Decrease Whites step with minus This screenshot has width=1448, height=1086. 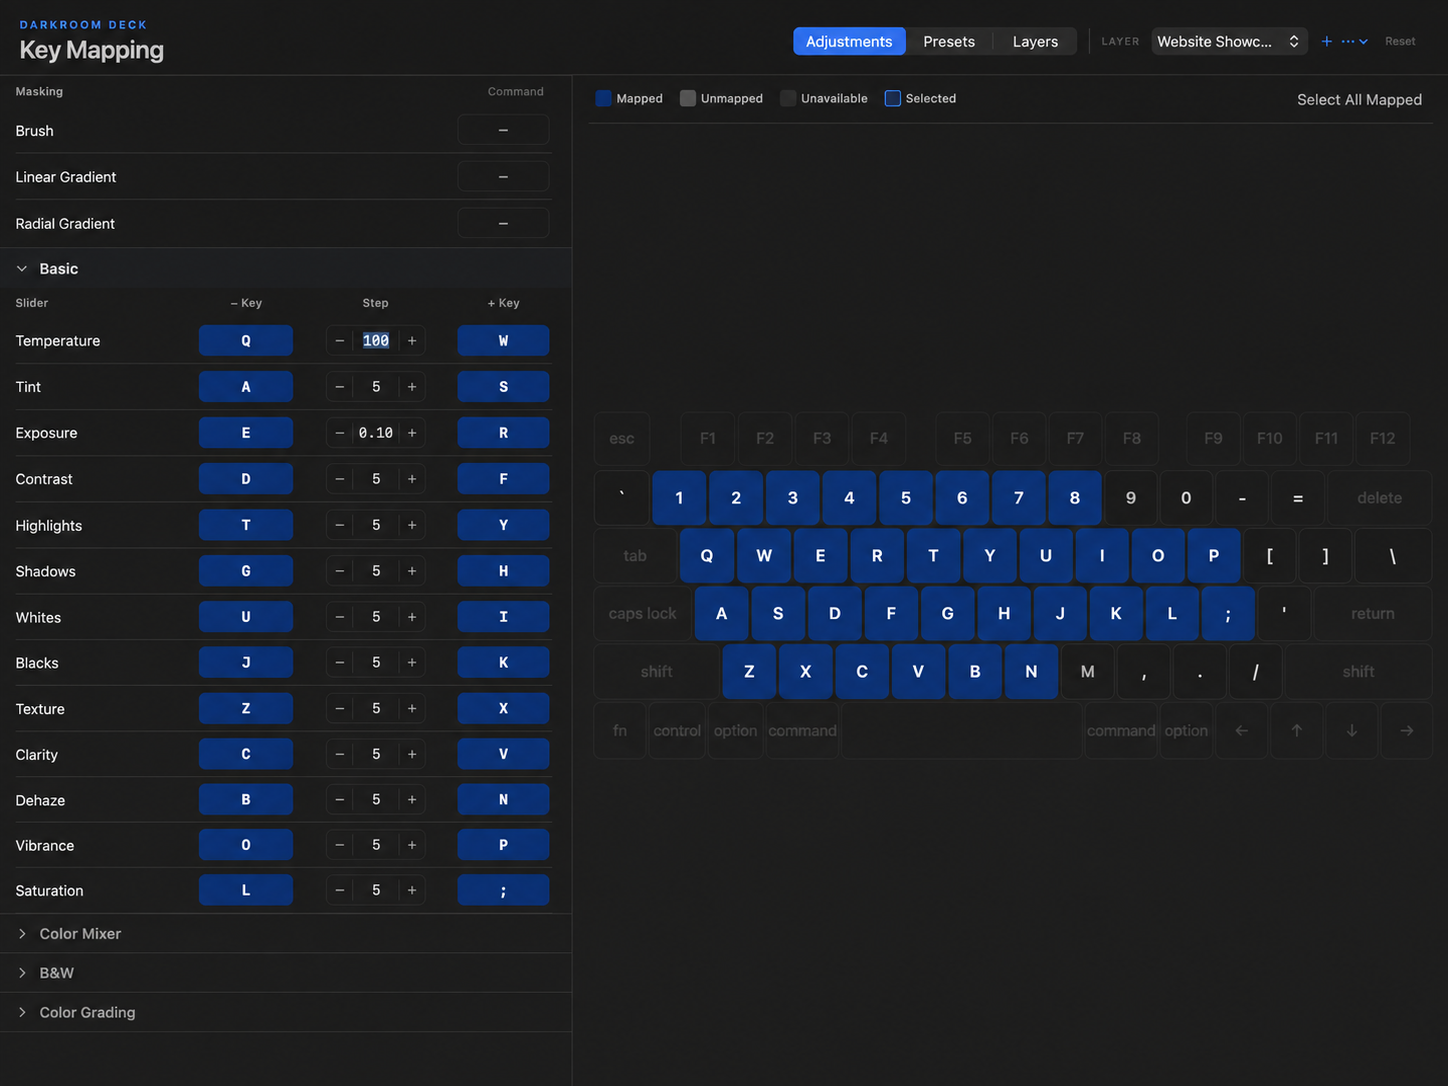click(340, 617)
